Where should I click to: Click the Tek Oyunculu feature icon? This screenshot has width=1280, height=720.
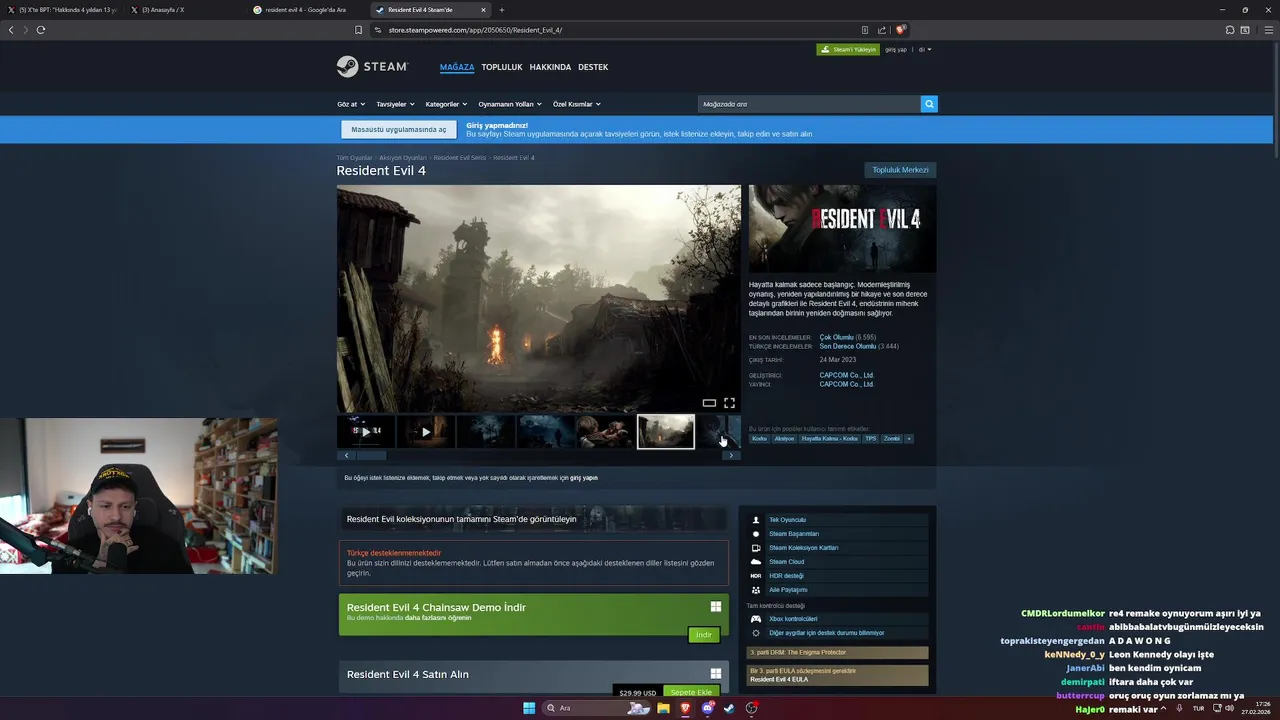pyautogui.click(x=756, y=520)
